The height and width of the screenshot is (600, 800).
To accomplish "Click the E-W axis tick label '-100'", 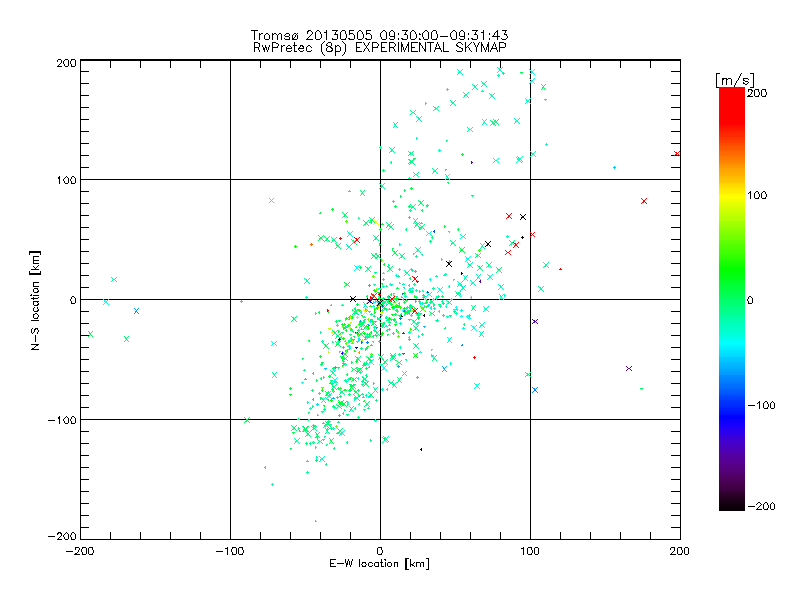I will pos(230,551).
